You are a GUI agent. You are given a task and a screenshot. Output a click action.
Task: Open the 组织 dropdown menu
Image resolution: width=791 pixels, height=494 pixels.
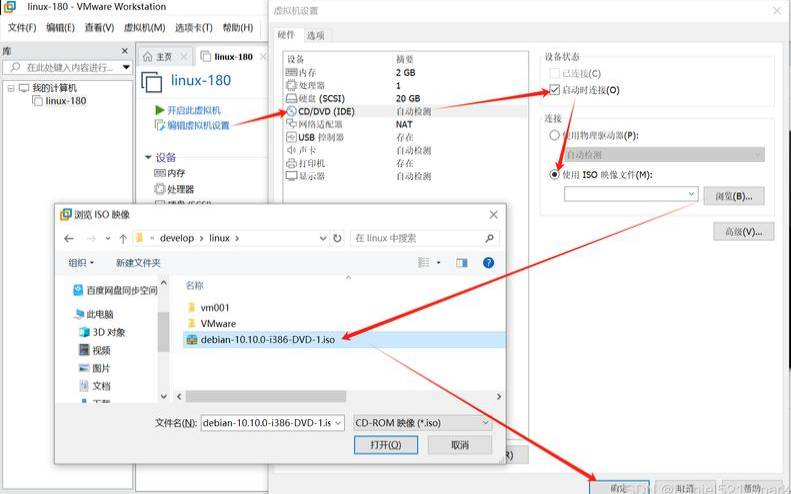(81, 263)
